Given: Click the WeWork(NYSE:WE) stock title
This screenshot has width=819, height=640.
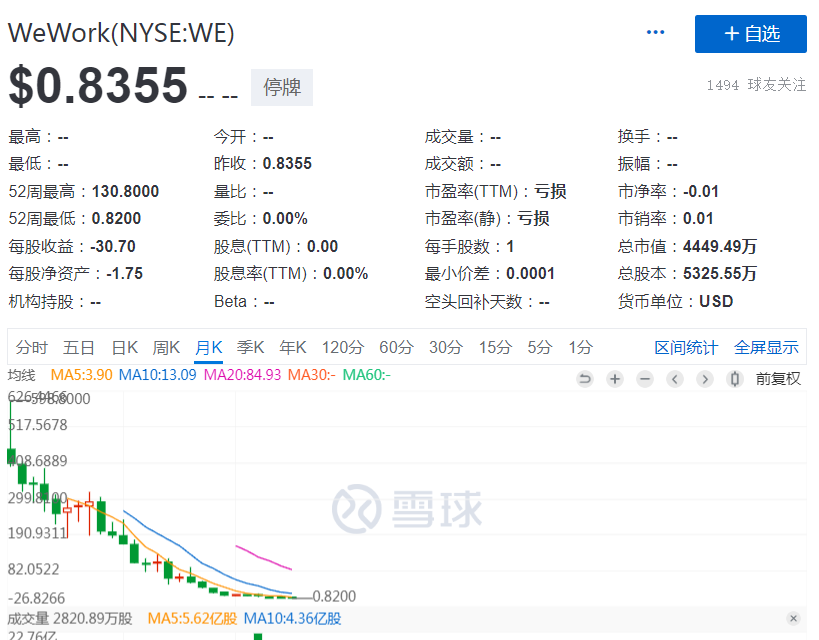Looking at the screenshot, I should click(x=121, y=33).
